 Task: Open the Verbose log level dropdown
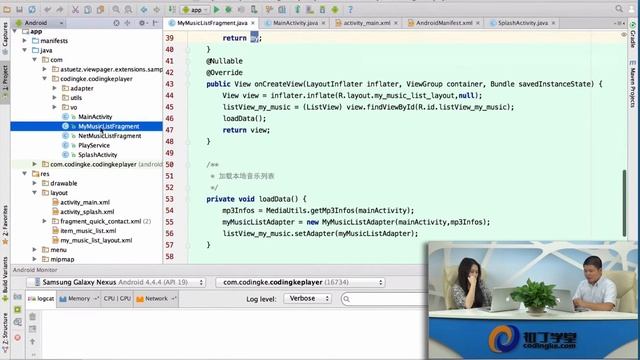[307, 299]
